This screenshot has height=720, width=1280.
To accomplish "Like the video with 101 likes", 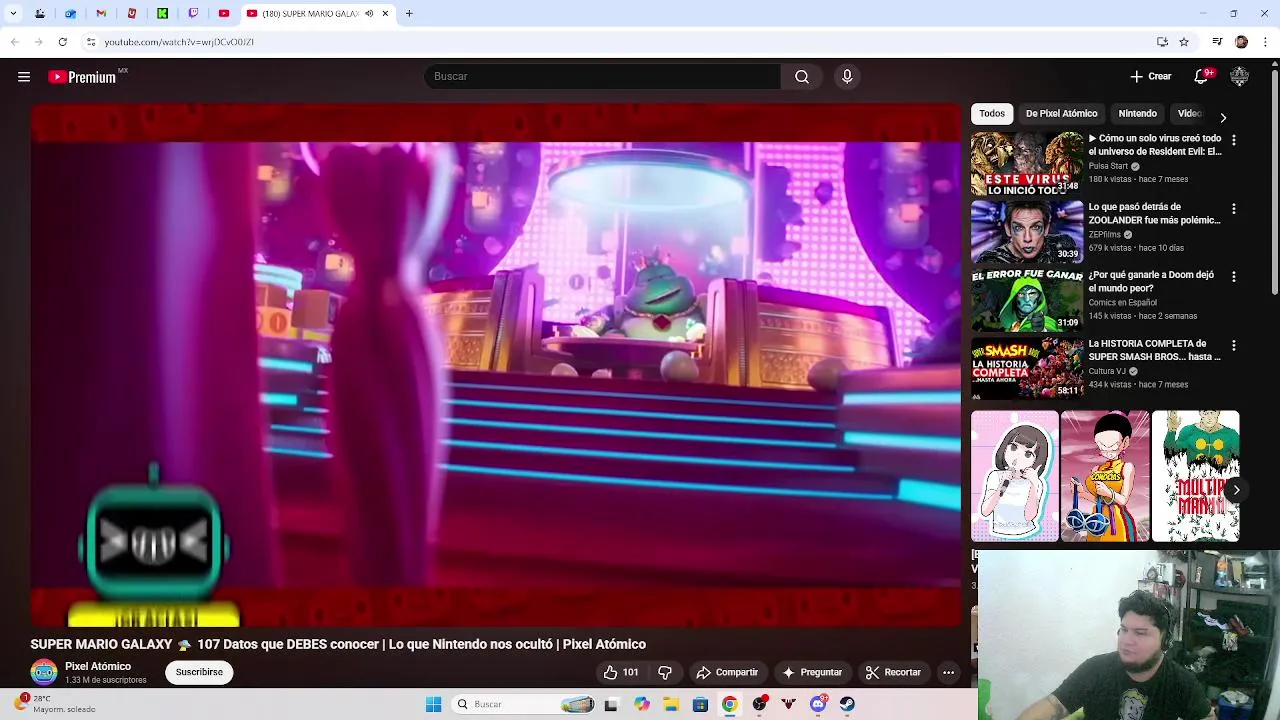I will click(621, 673).
